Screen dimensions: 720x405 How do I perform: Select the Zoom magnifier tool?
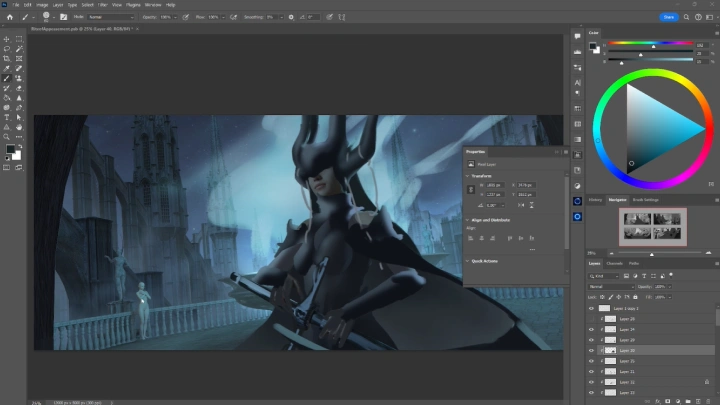tap(6, 137)
